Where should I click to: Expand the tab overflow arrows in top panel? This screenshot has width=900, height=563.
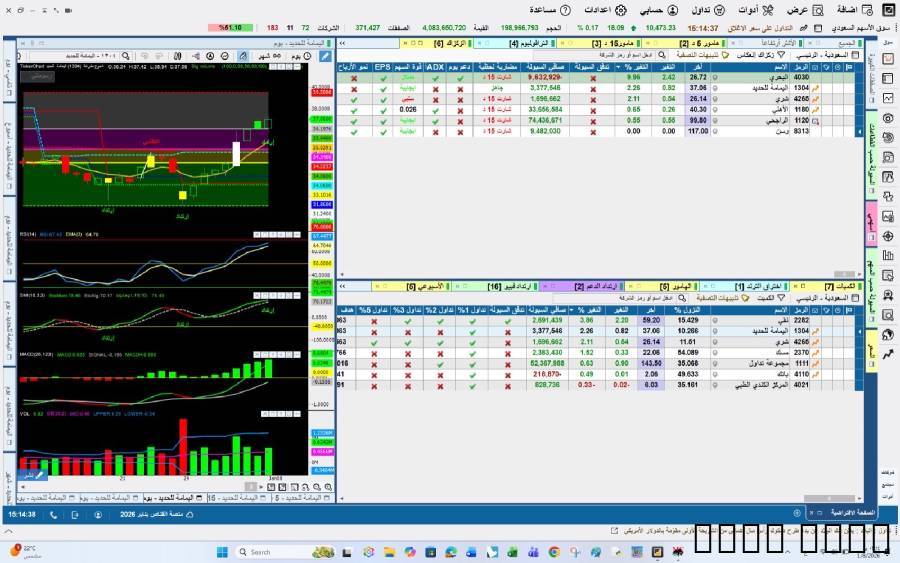pos(344,43)
